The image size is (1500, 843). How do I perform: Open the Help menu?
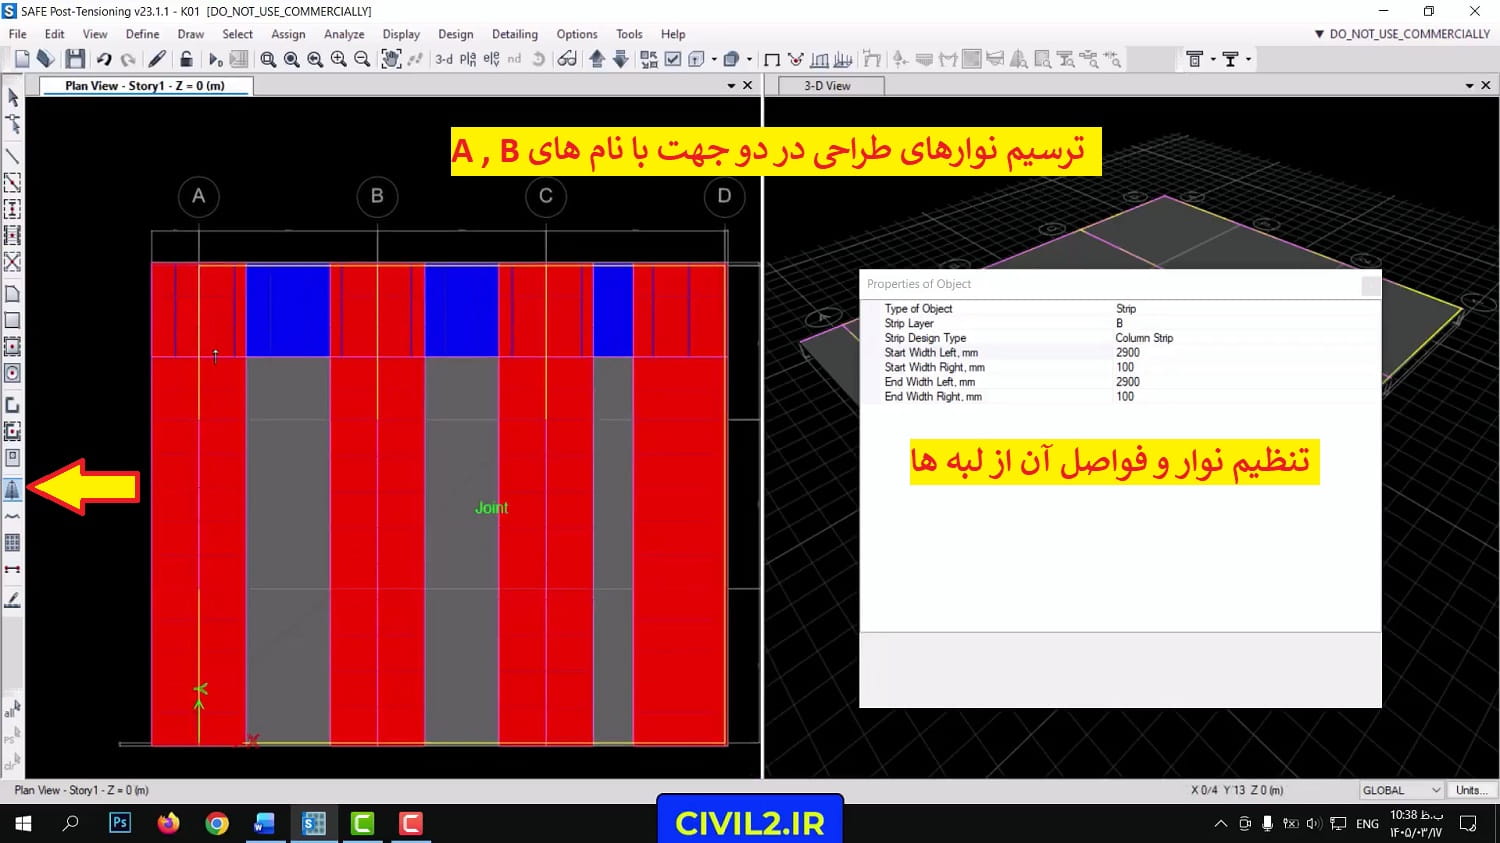[673, 34]
